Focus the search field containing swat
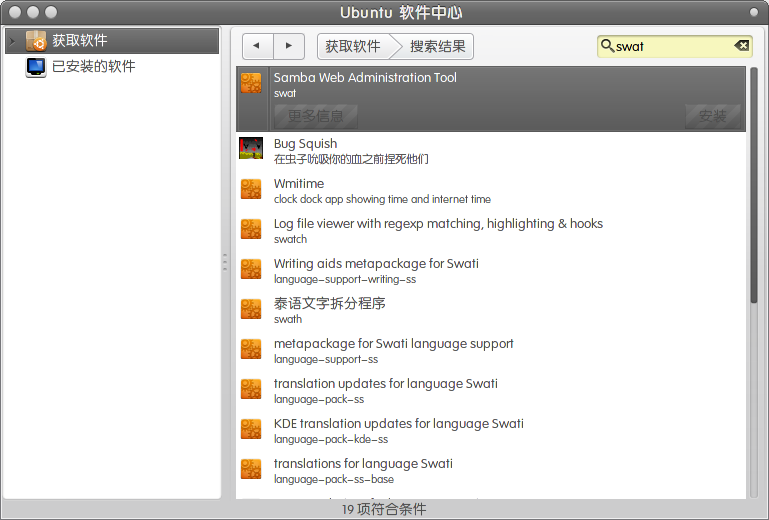The height and width of the screenshot is (520, 769). click(674, 47)
